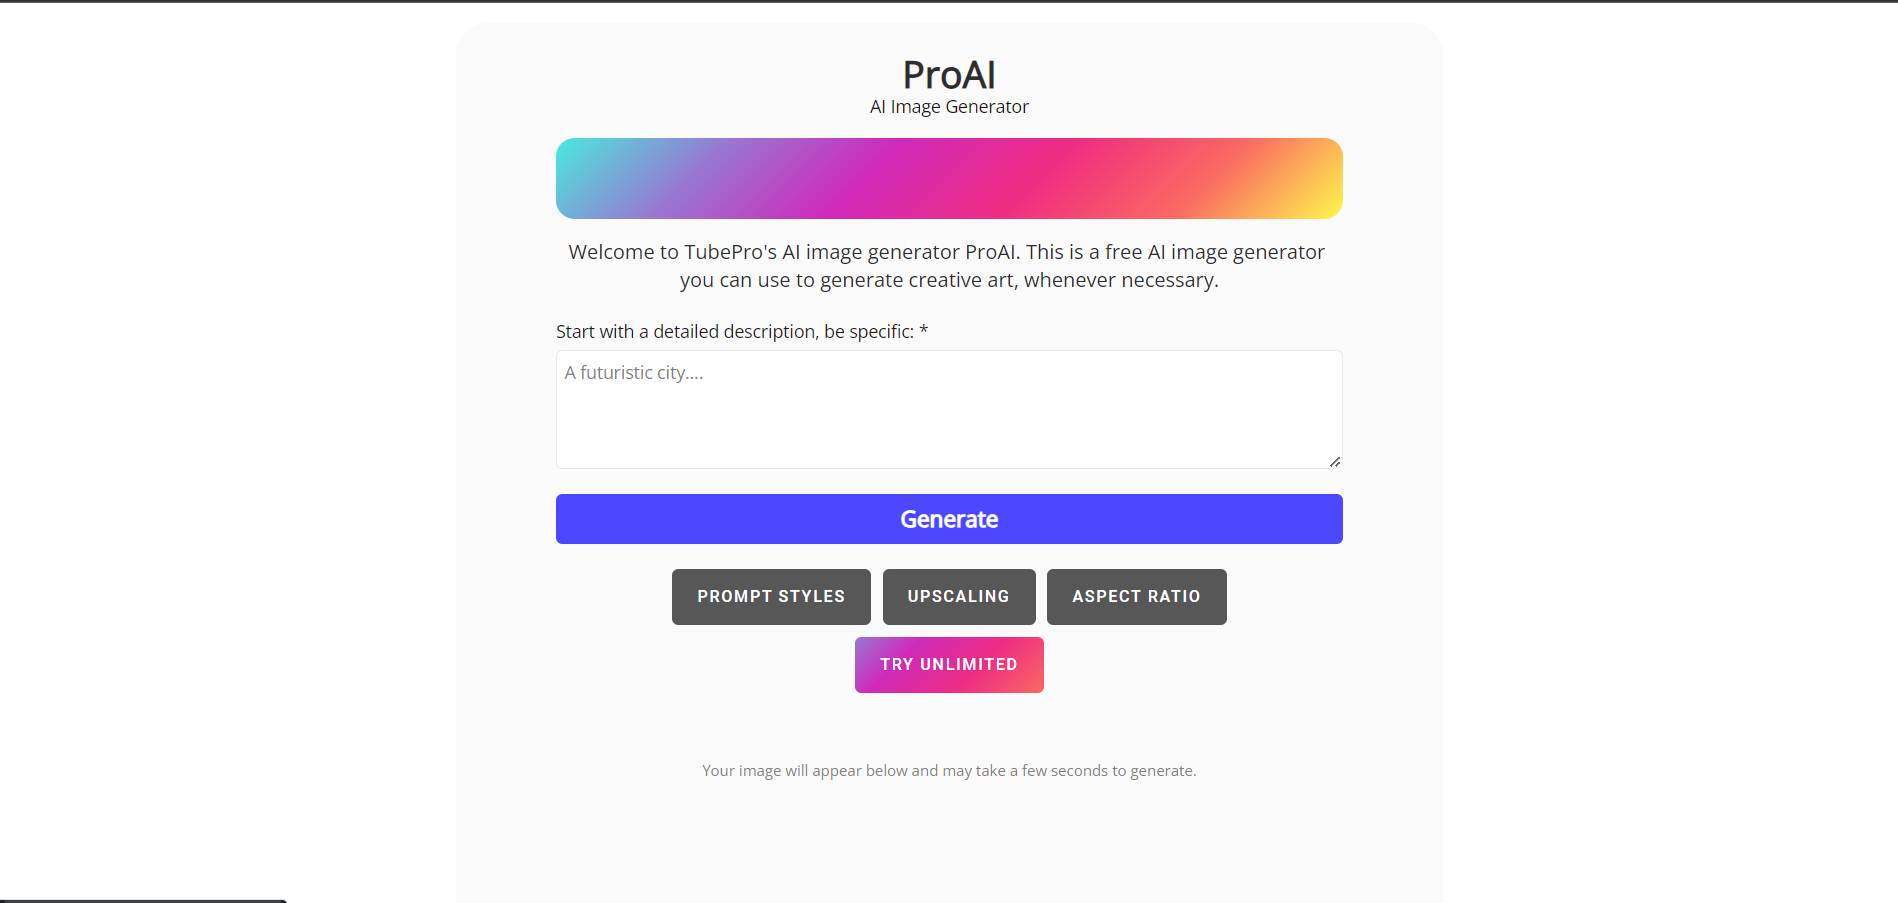Open the Upscaling options
The height and width of the screenshot is (903, 1898).
[958, 596]
